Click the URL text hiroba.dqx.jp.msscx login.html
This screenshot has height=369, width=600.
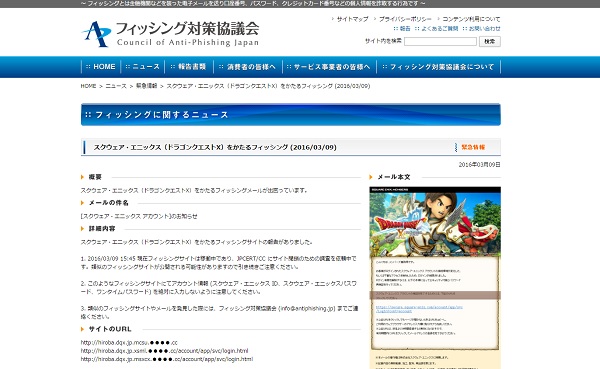point(167,359)
